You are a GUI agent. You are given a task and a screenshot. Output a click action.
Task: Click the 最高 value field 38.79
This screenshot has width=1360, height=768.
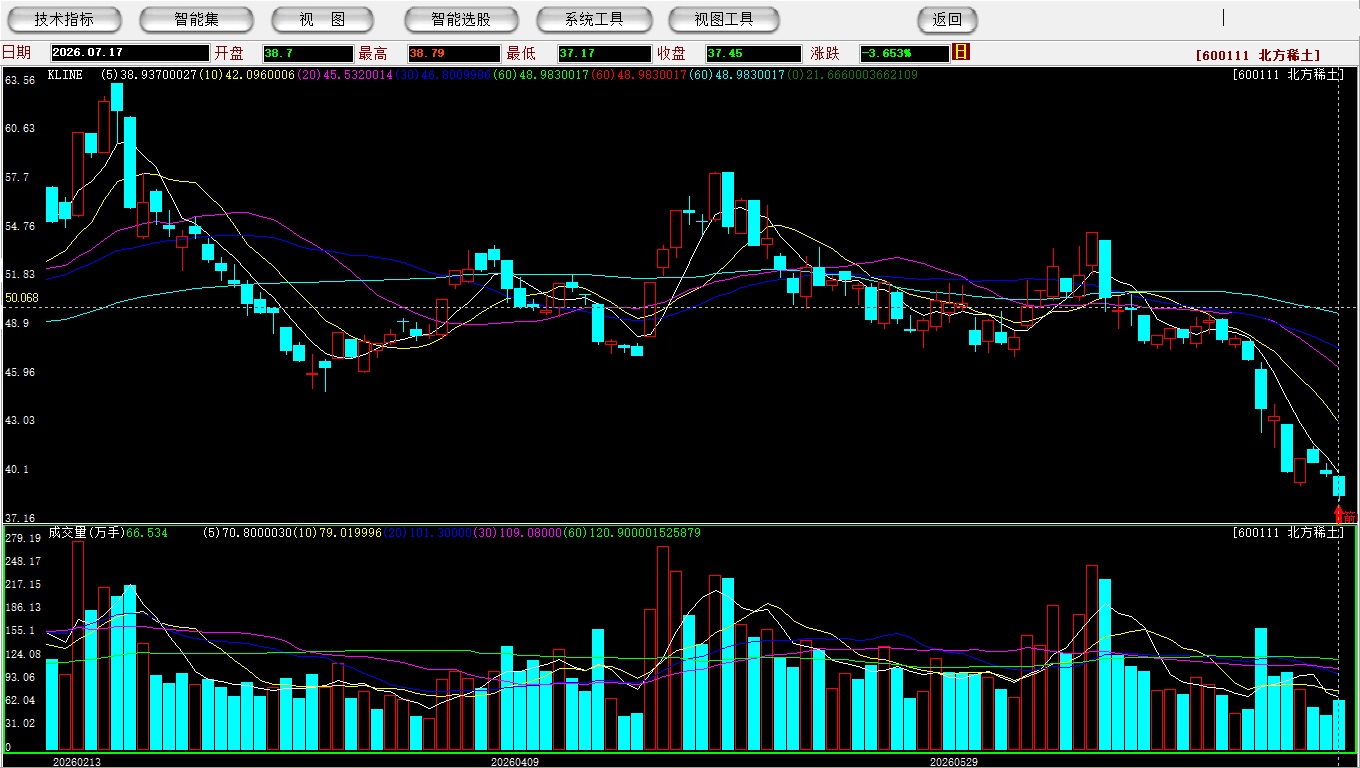click(453, 53)
